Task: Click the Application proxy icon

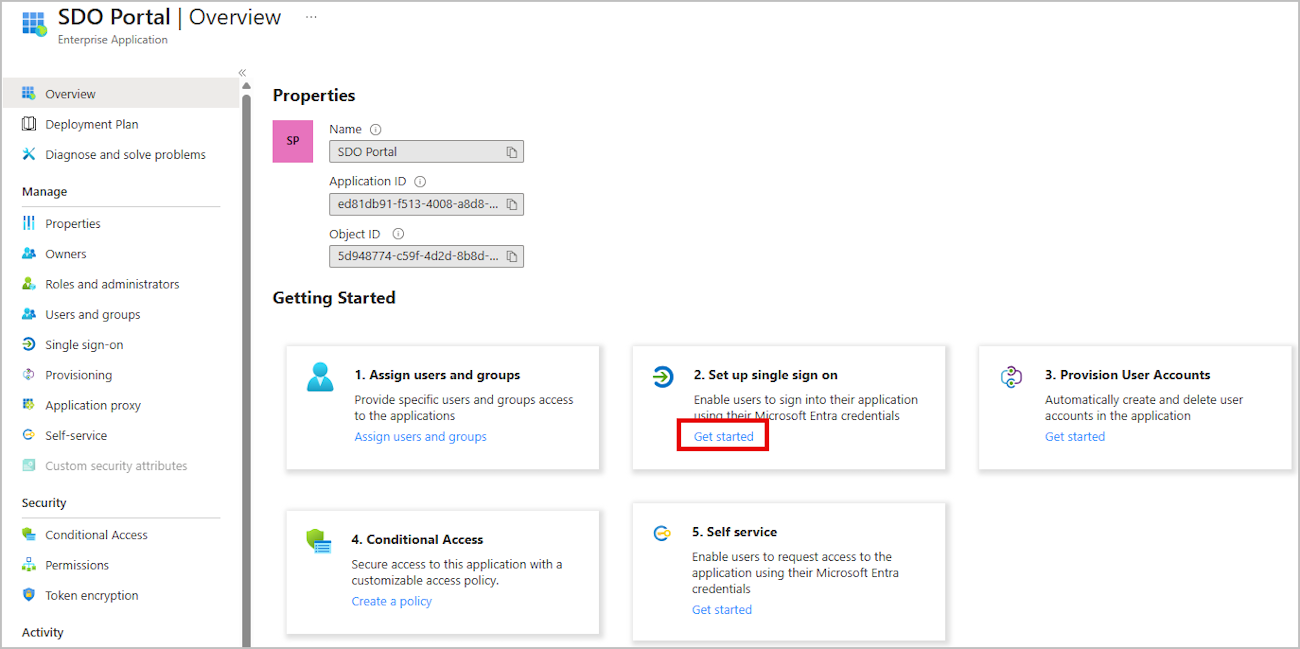Action: tap(28, 405)
